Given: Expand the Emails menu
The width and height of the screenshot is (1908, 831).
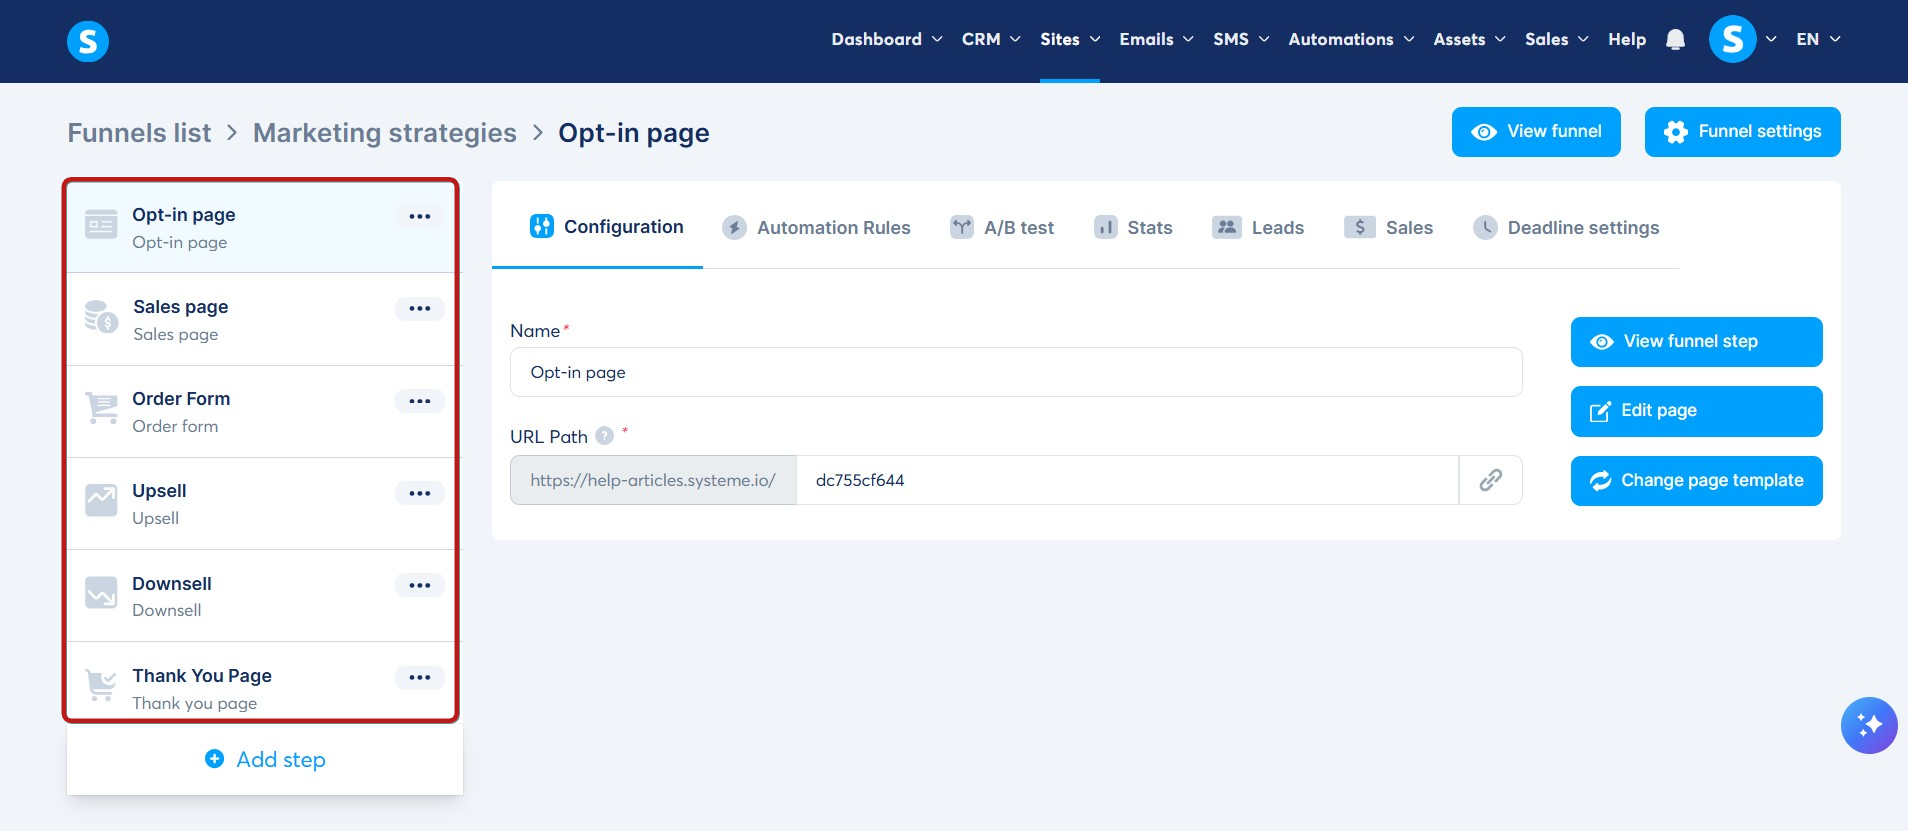Looking at the screenshot, I should (x=1156, y=39).
